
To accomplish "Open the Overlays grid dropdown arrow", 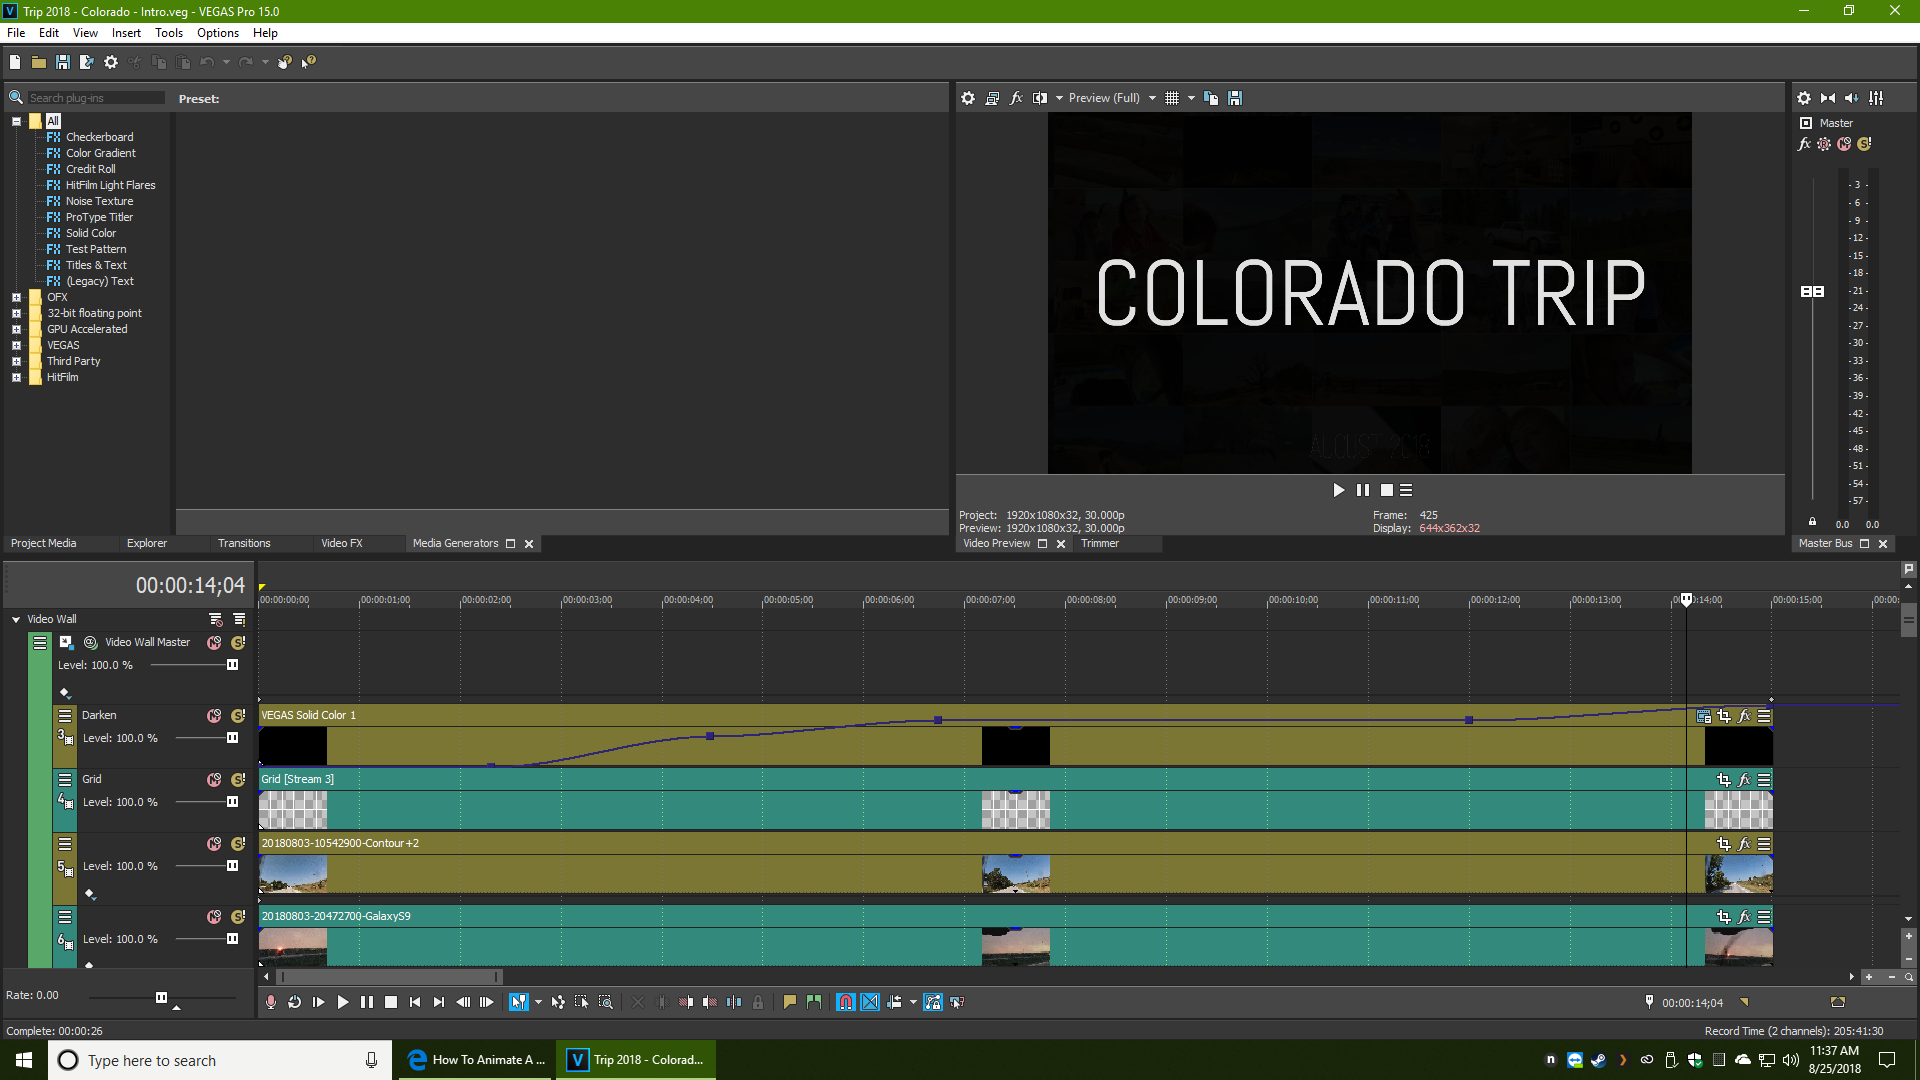I will (1191, 98).
